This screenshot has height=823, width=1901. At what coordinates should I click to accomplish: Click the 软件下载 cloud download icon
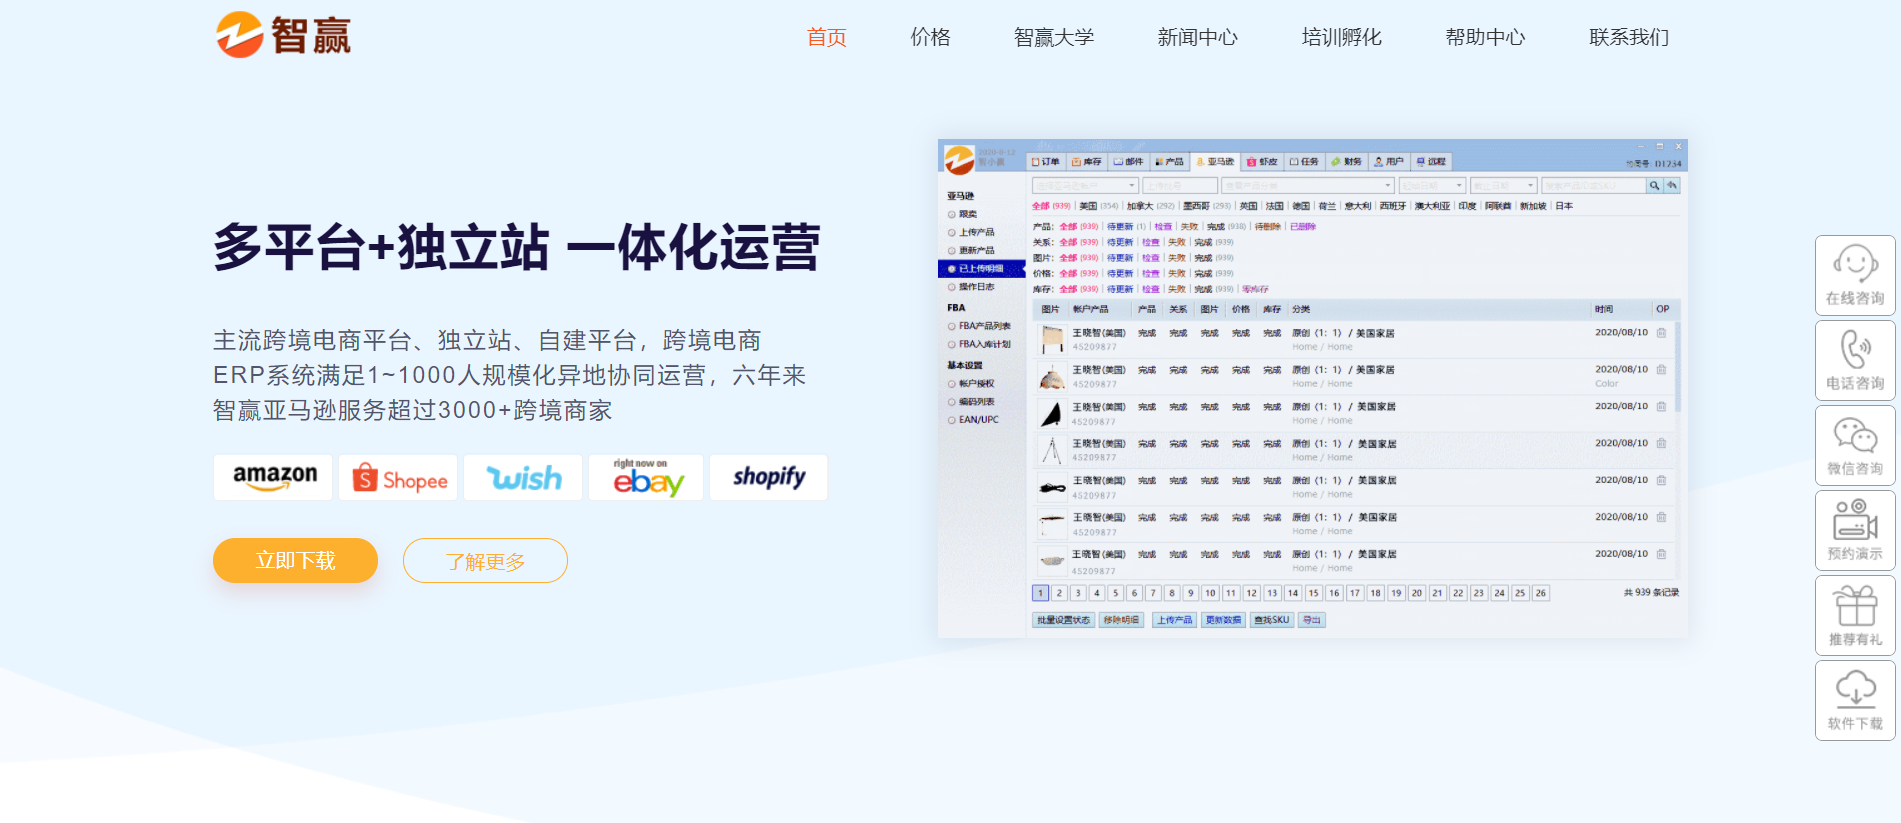tap(1855, 700)
